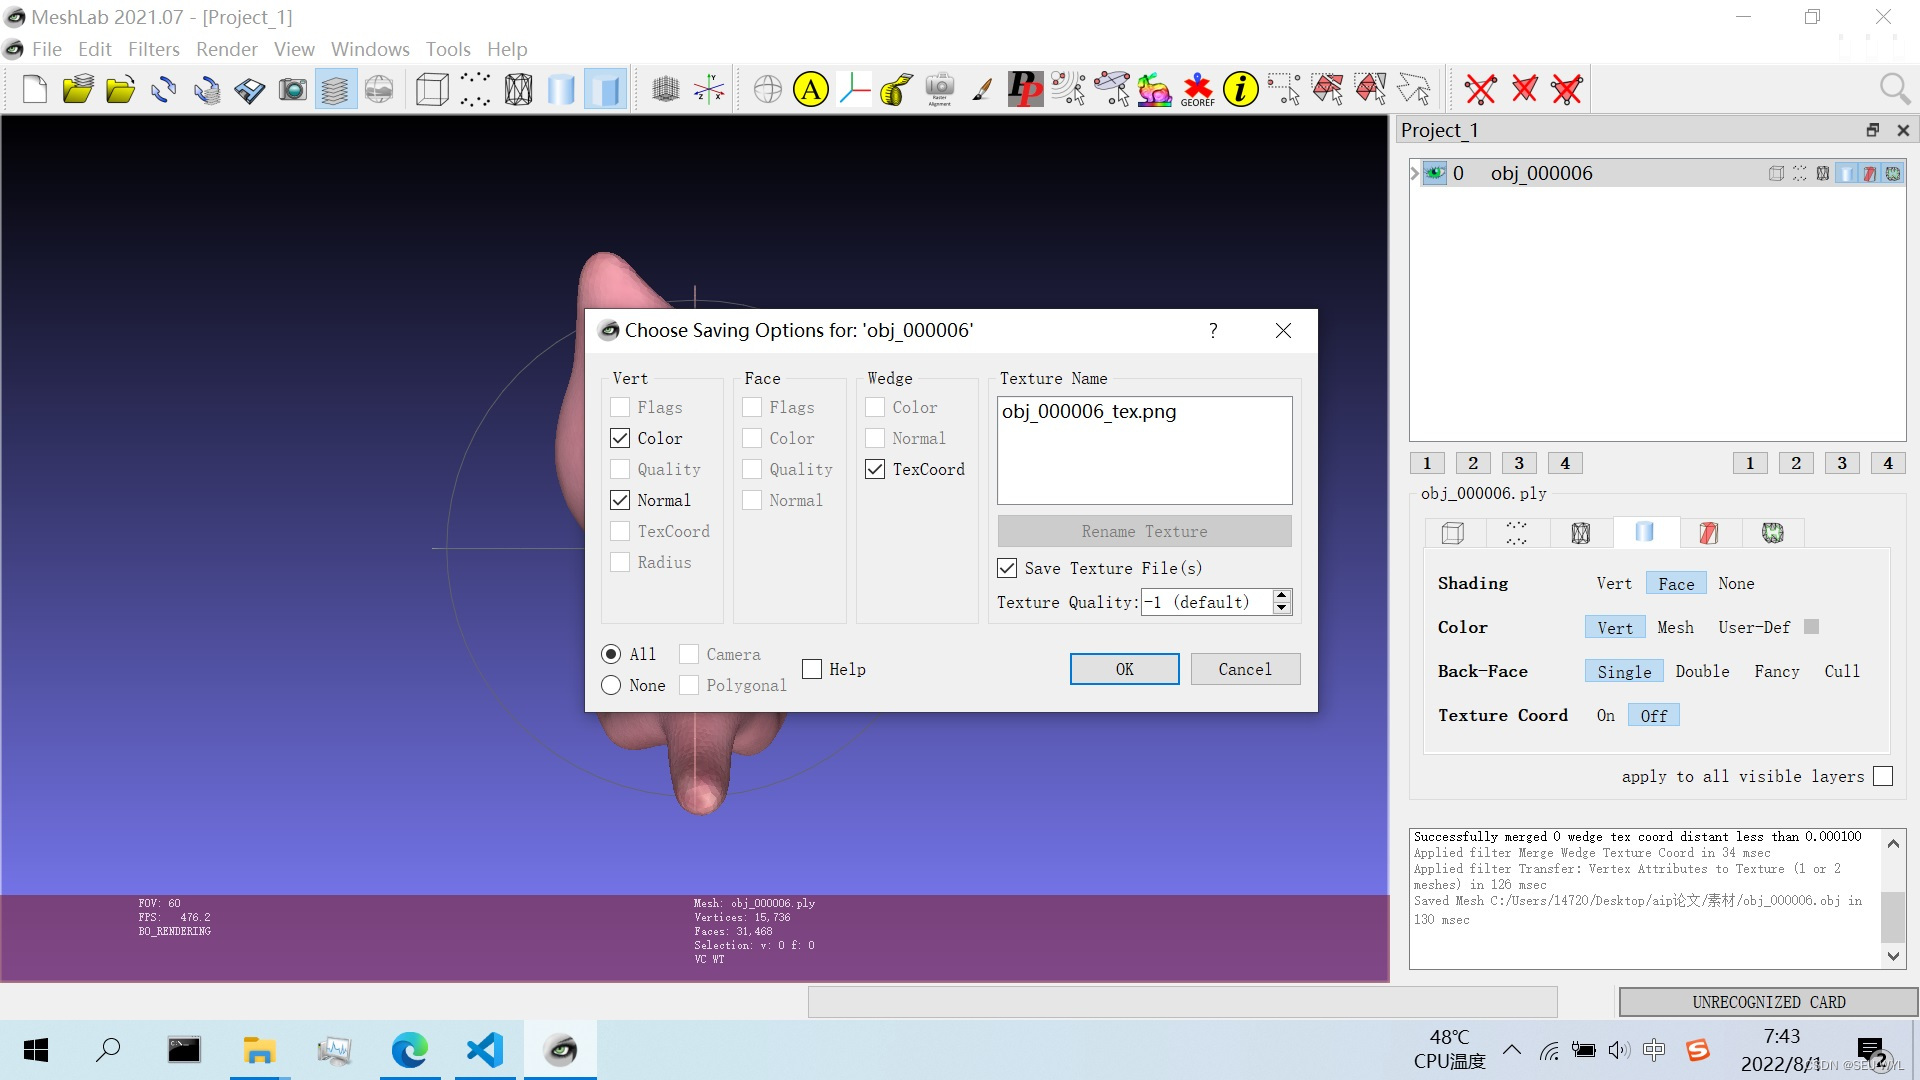Increase Texture Quality spinner value
Image resolution: width=1920 pixels, height=1080 pixels.
[1281, 596]
